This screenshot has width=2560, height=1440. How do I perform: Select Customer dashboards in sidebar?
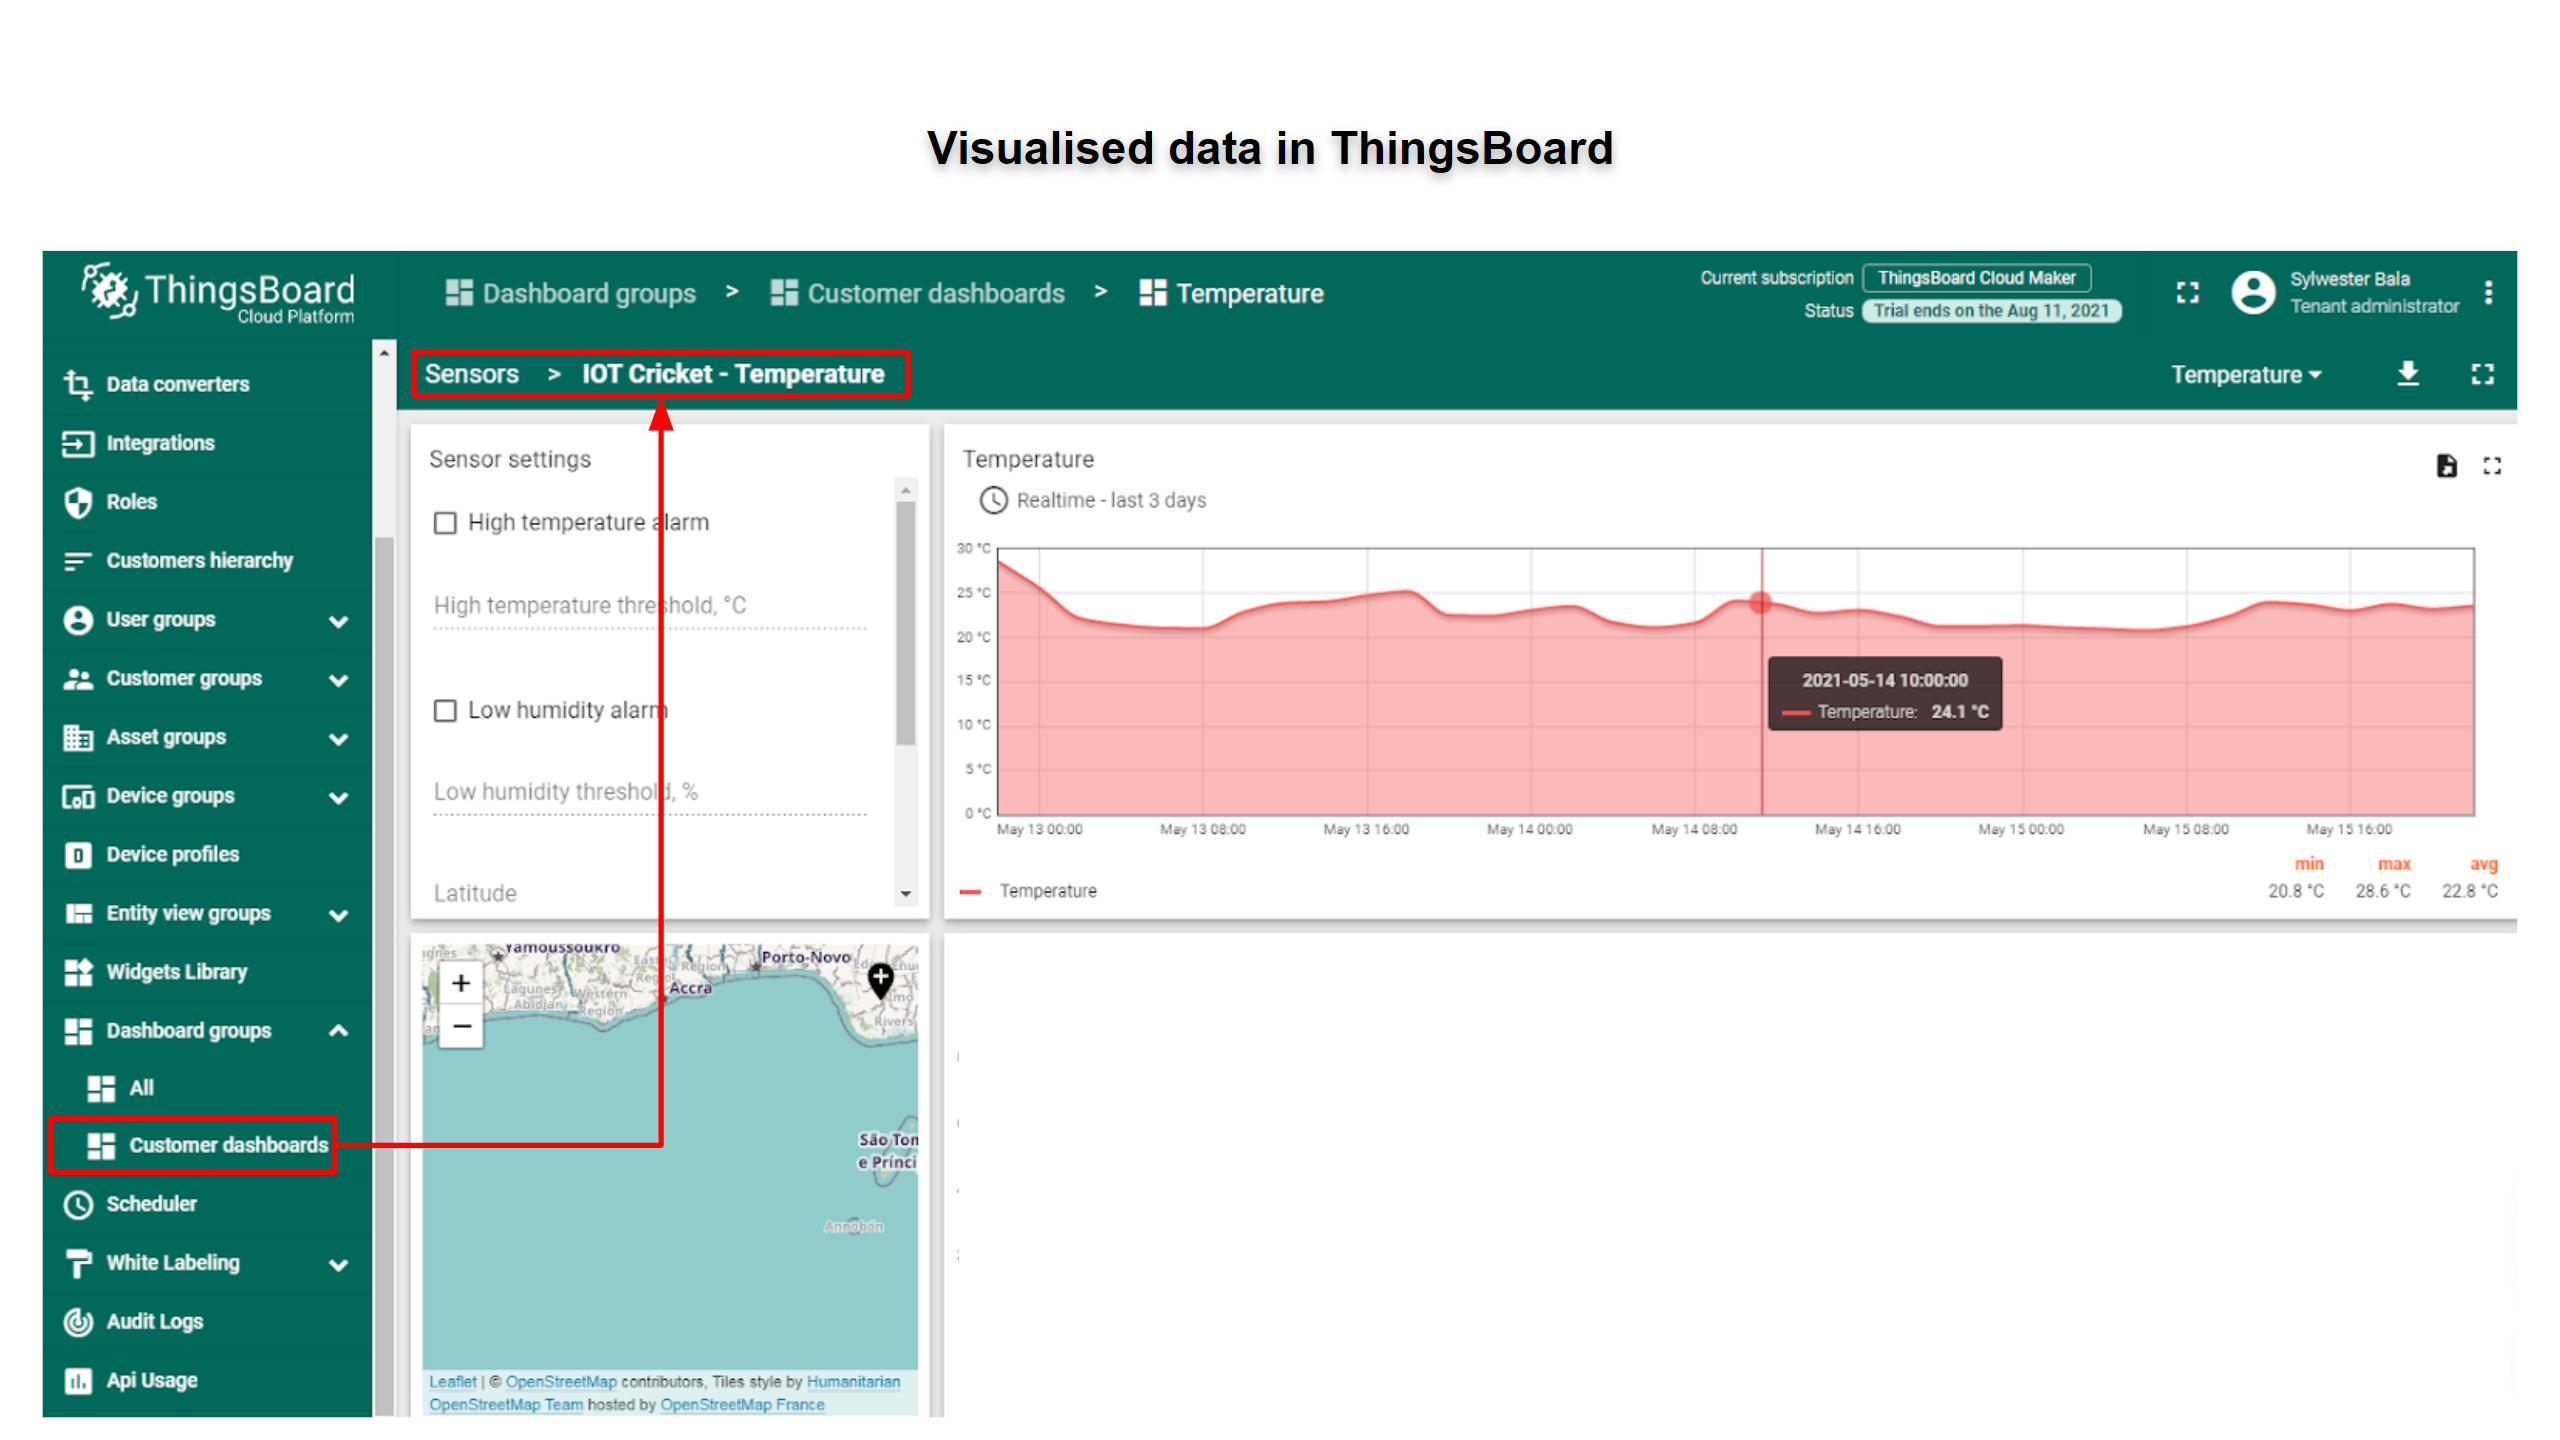click(x=228, y=1145)
